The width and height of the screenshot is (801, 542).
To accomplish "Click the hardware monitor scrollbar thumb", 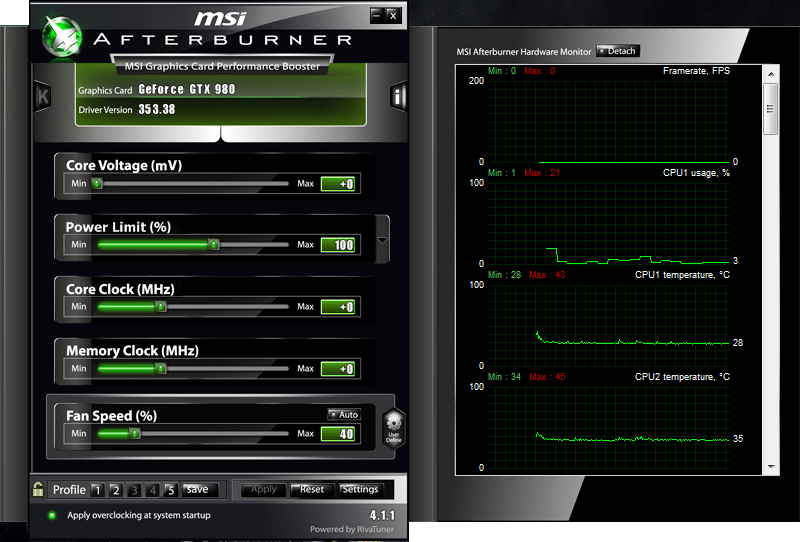I will [771, 109].
